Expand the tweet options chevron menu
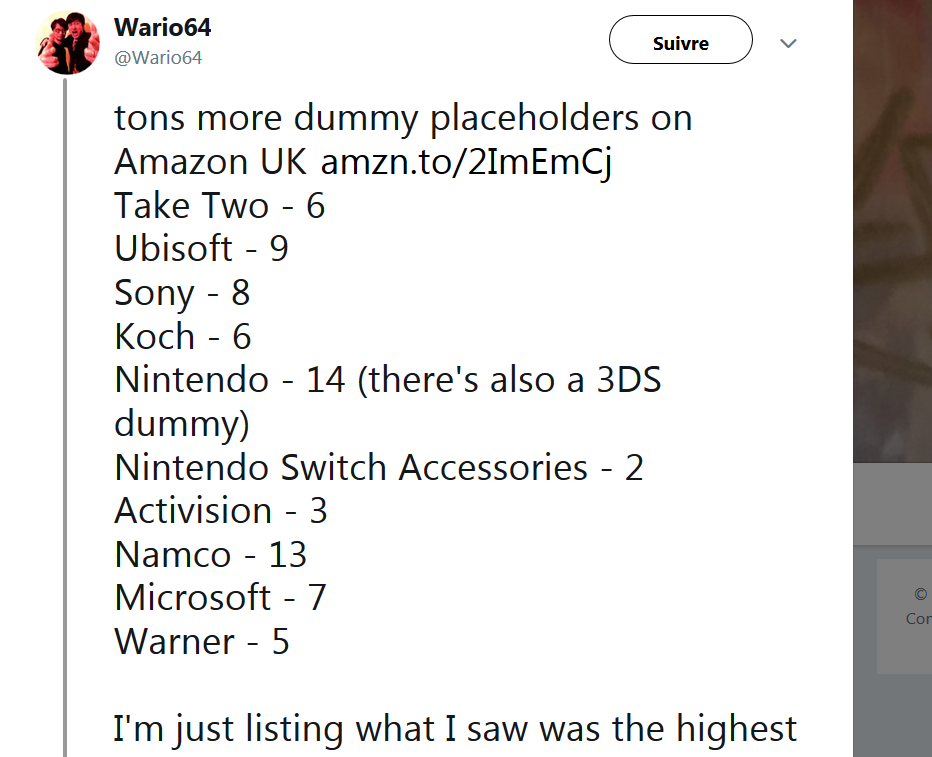Screen dimensions: 932x757 pos(788,43)
